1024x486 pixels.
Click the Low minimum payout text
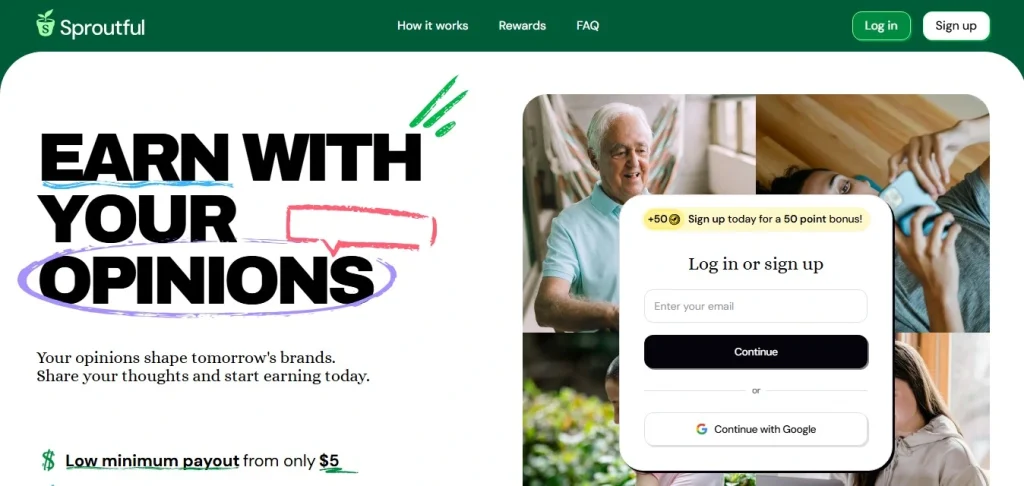[152, 461]
